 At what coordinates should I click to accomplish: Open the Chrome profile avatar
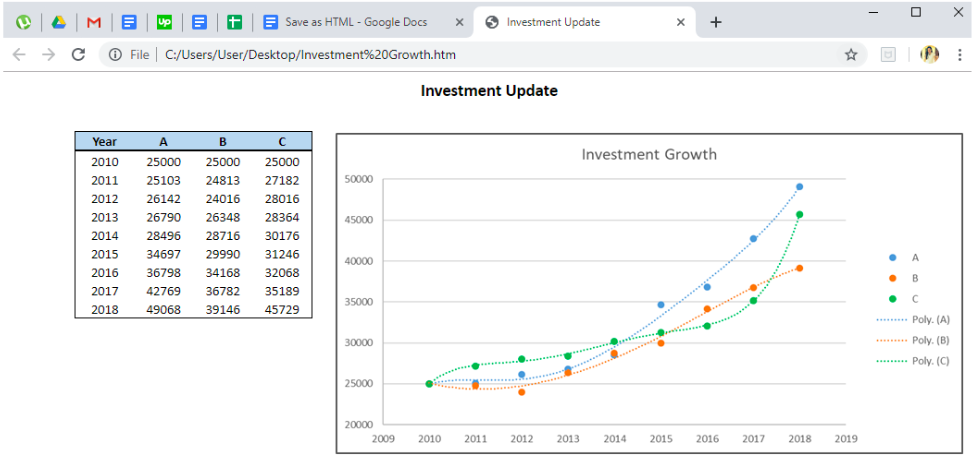coord(929,55)
